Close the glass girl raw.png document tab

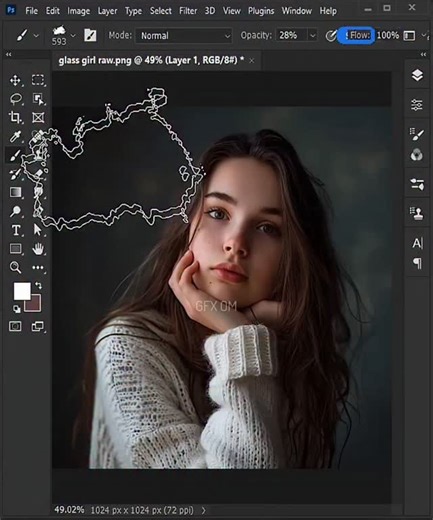(252, 61)
